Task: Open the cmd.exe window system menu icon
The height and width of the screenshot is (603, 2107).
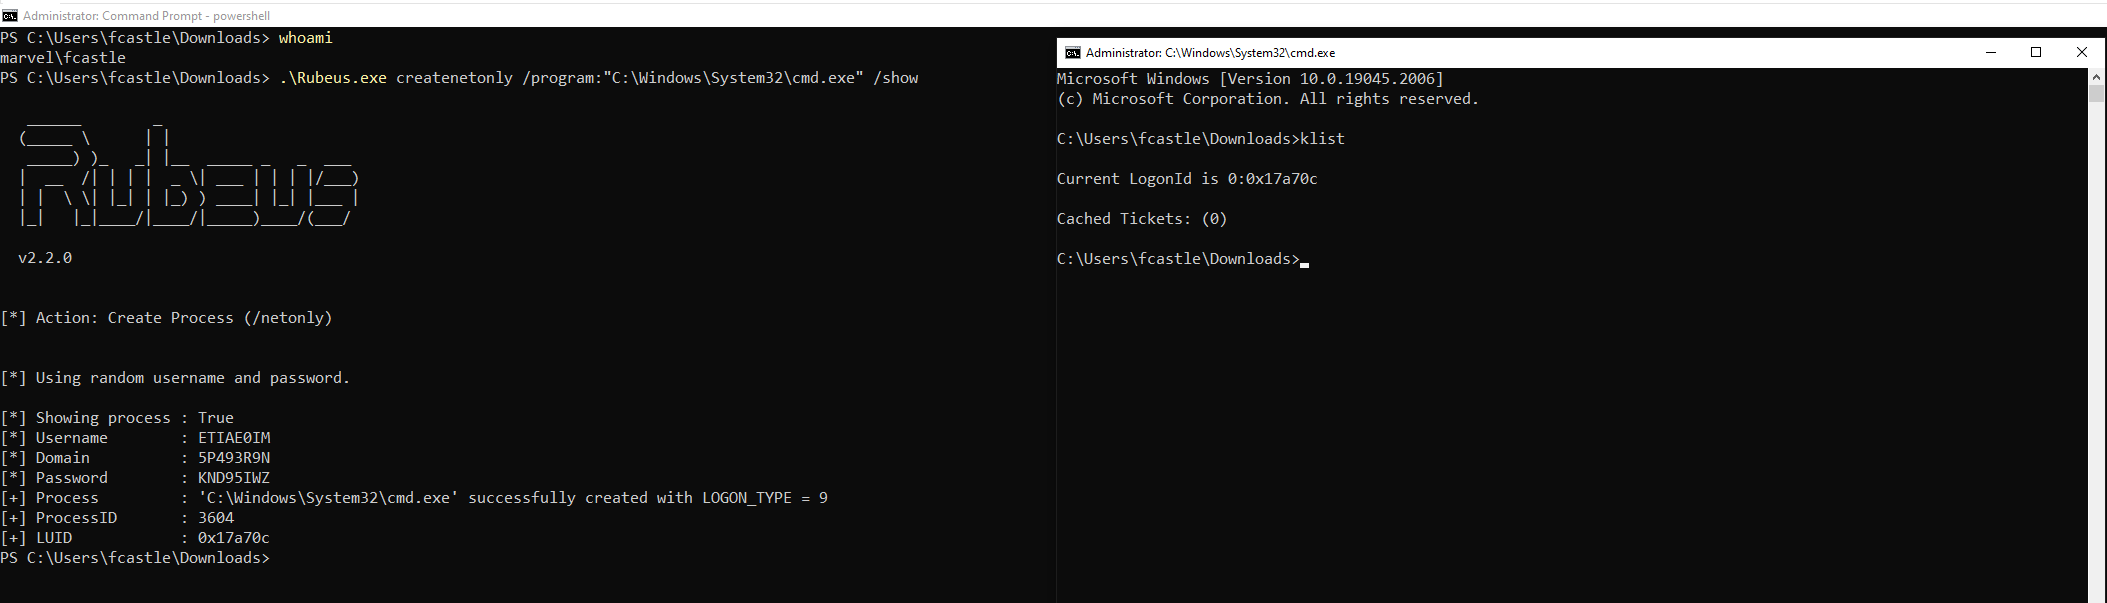Action: pyautogui.click(x=1072, y=53)
